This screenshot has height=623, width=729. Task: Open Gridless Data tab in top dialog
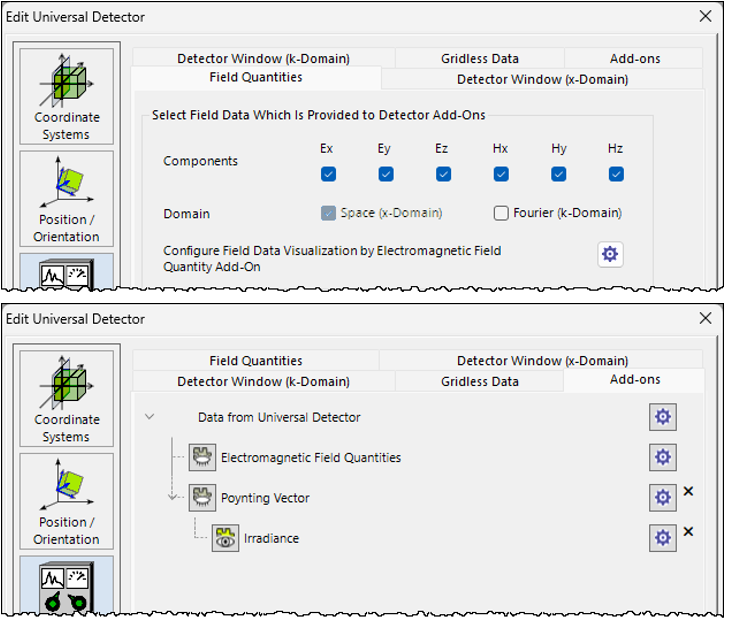pyautogui.click(x=480, y=59)
